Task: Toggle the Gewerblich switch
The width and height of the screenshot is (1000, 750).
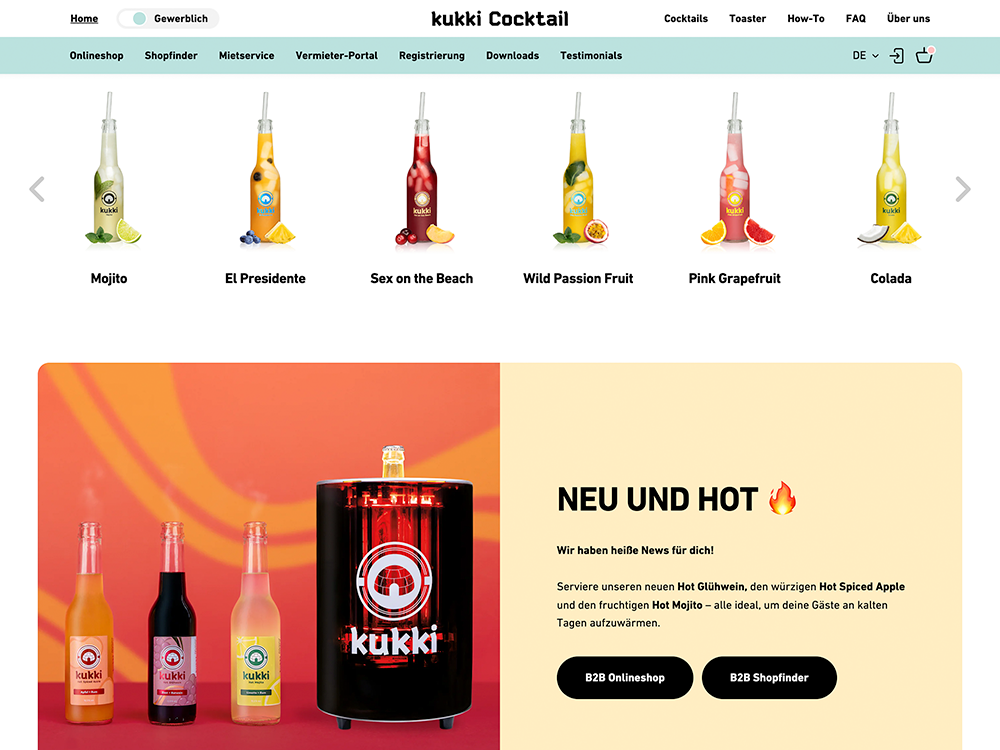Action: [x=139, y=18]
